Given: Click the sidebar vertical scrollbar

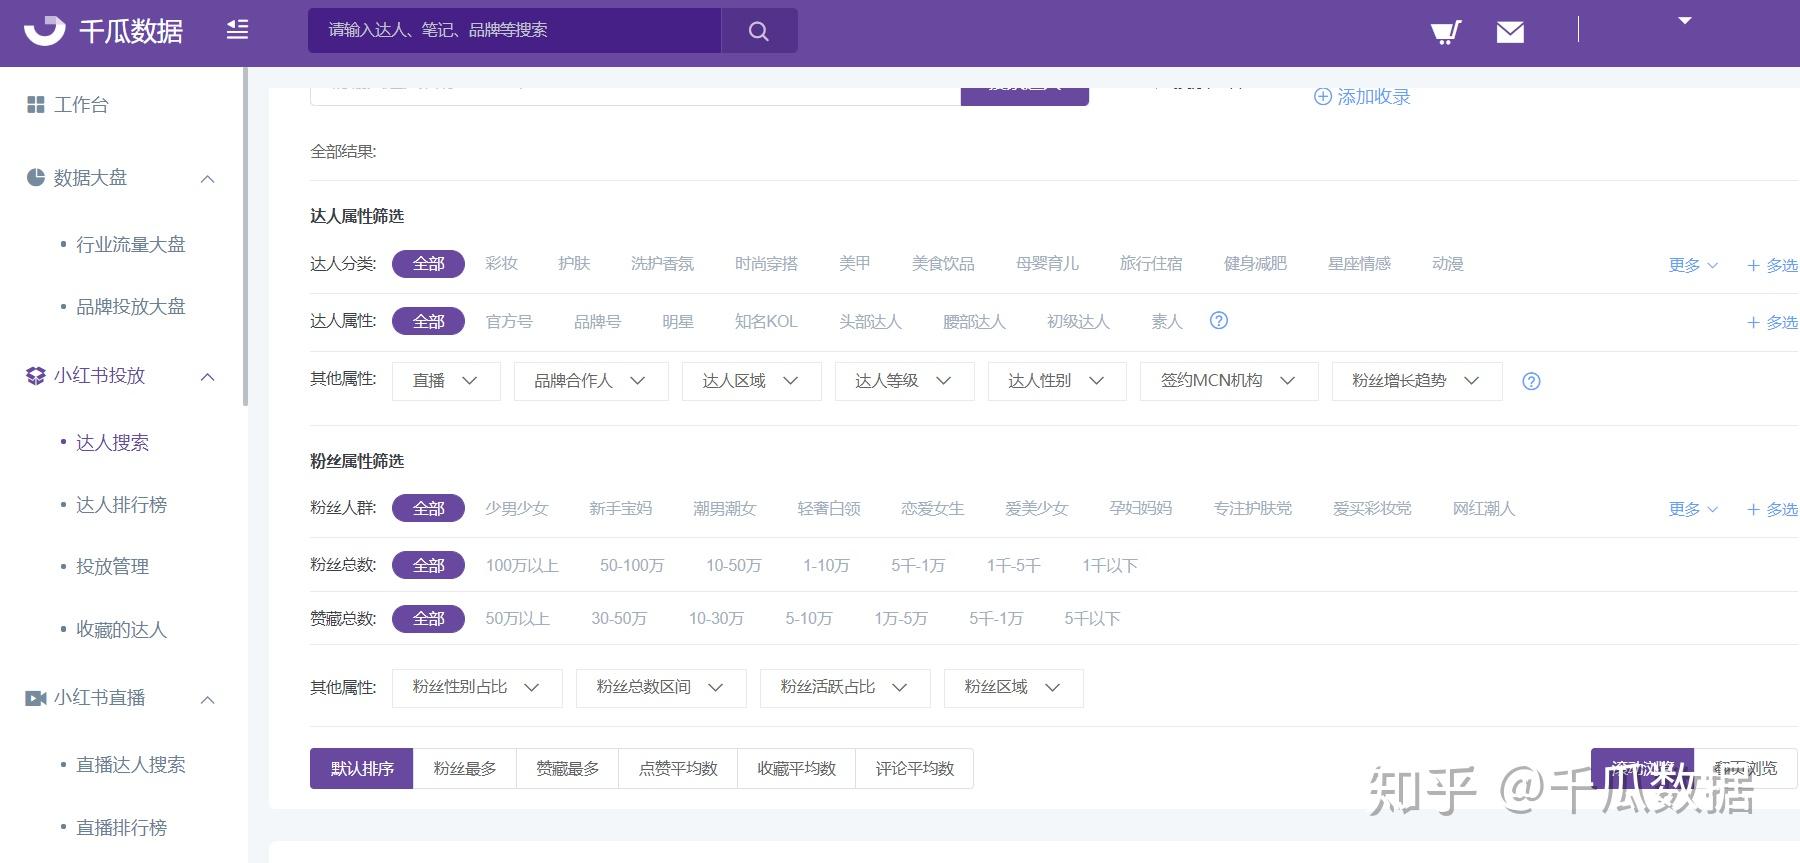Looking at the screenshot, I should 245,238.
